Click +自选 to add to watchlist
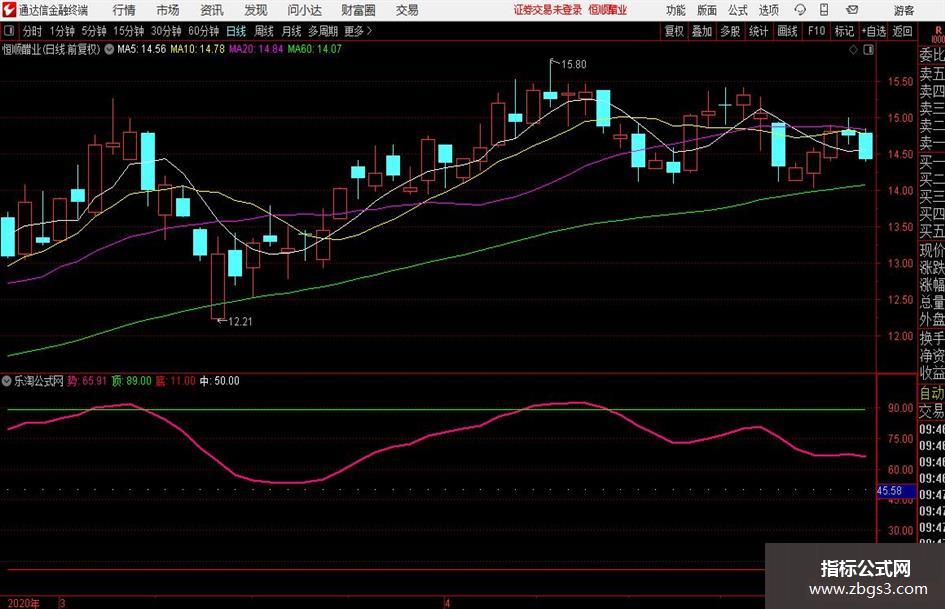This screenshot has width=945, height=609. click(874, 31)
